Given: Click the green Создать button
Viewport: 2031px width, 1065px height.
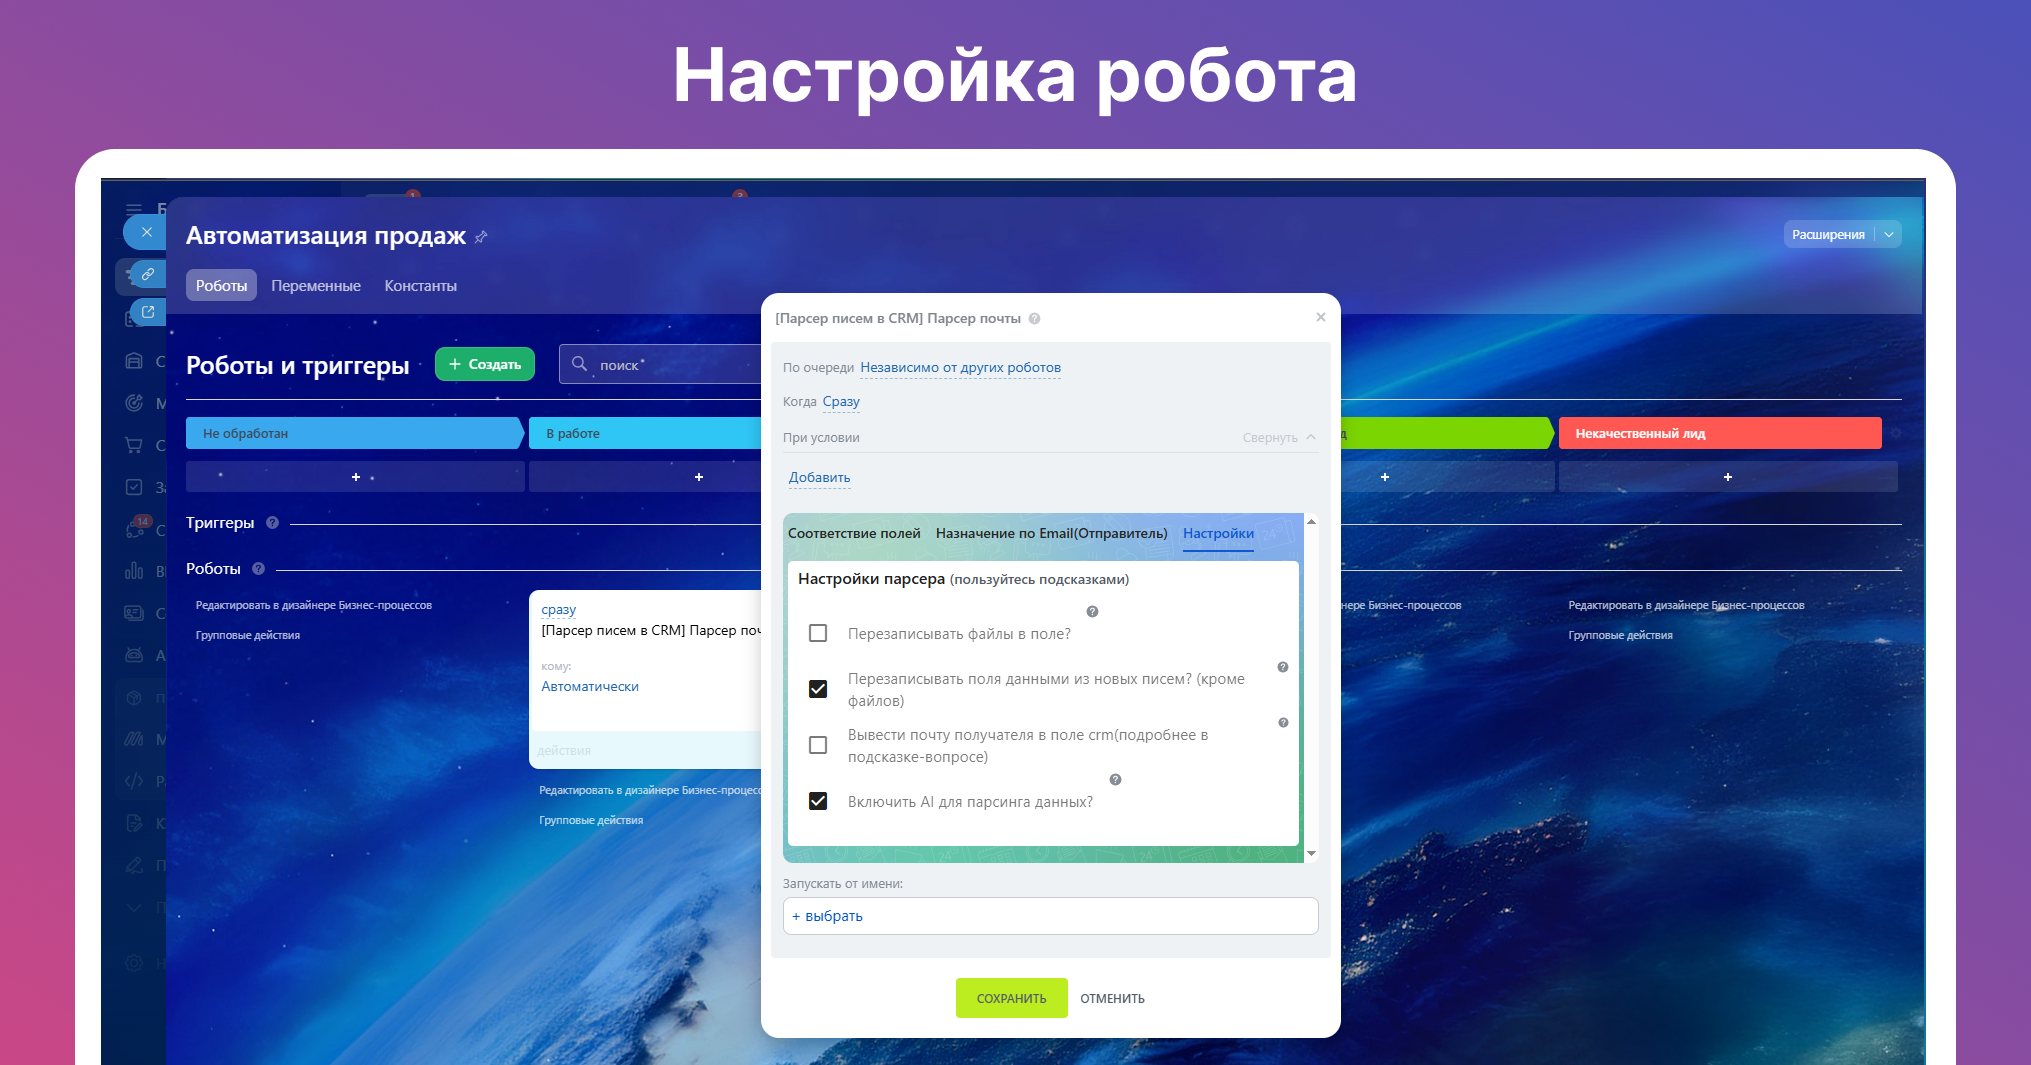Looking at the screenshot, I should [x=485, y=364].
